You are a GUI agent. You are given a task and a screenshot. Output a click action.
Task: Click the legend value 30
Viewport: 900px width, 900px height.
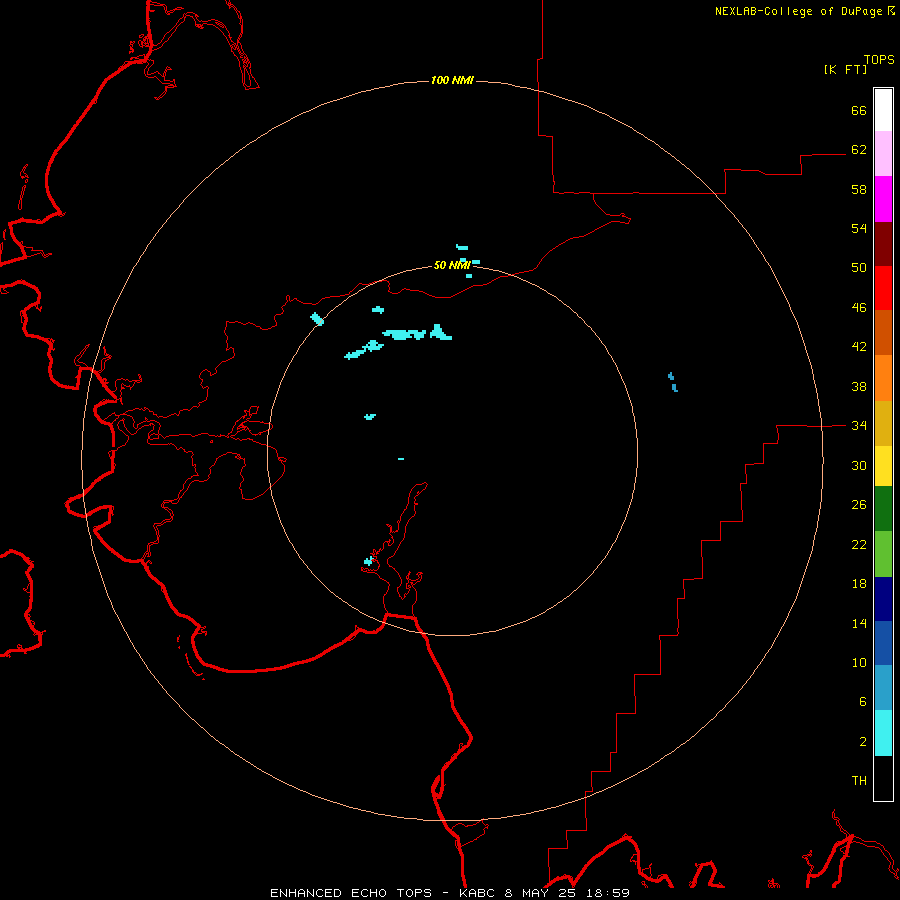pyautogui.click(x=859, y=465)
